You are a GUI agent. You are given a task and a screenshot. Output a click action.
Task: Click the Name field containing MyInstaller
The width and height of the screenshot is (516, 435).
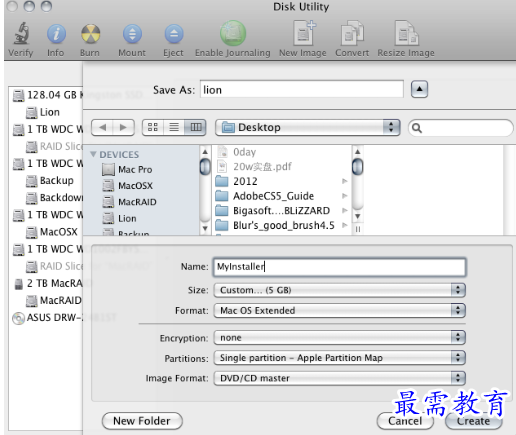(339, 267)
